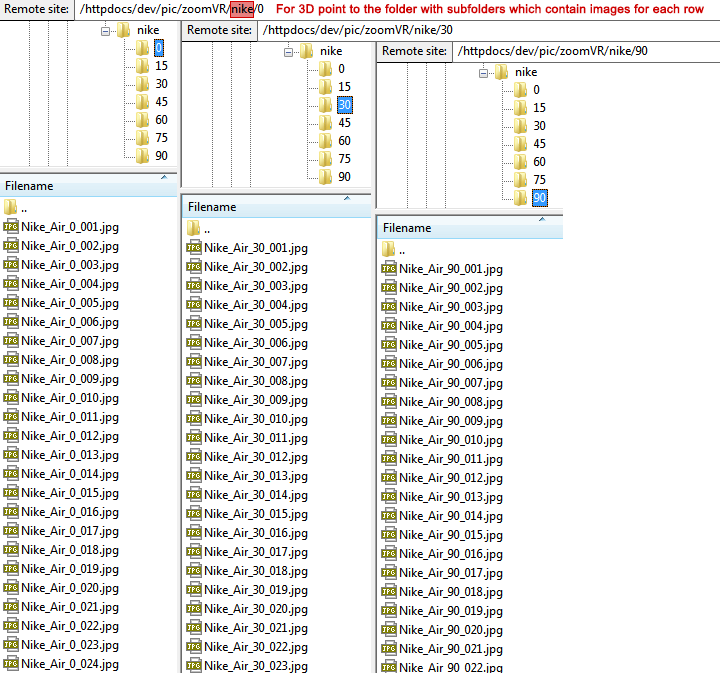The height and width of the screenshot is (673, 720).
Task: Click the nike folder icon in left tree
Action: point(124,30)
